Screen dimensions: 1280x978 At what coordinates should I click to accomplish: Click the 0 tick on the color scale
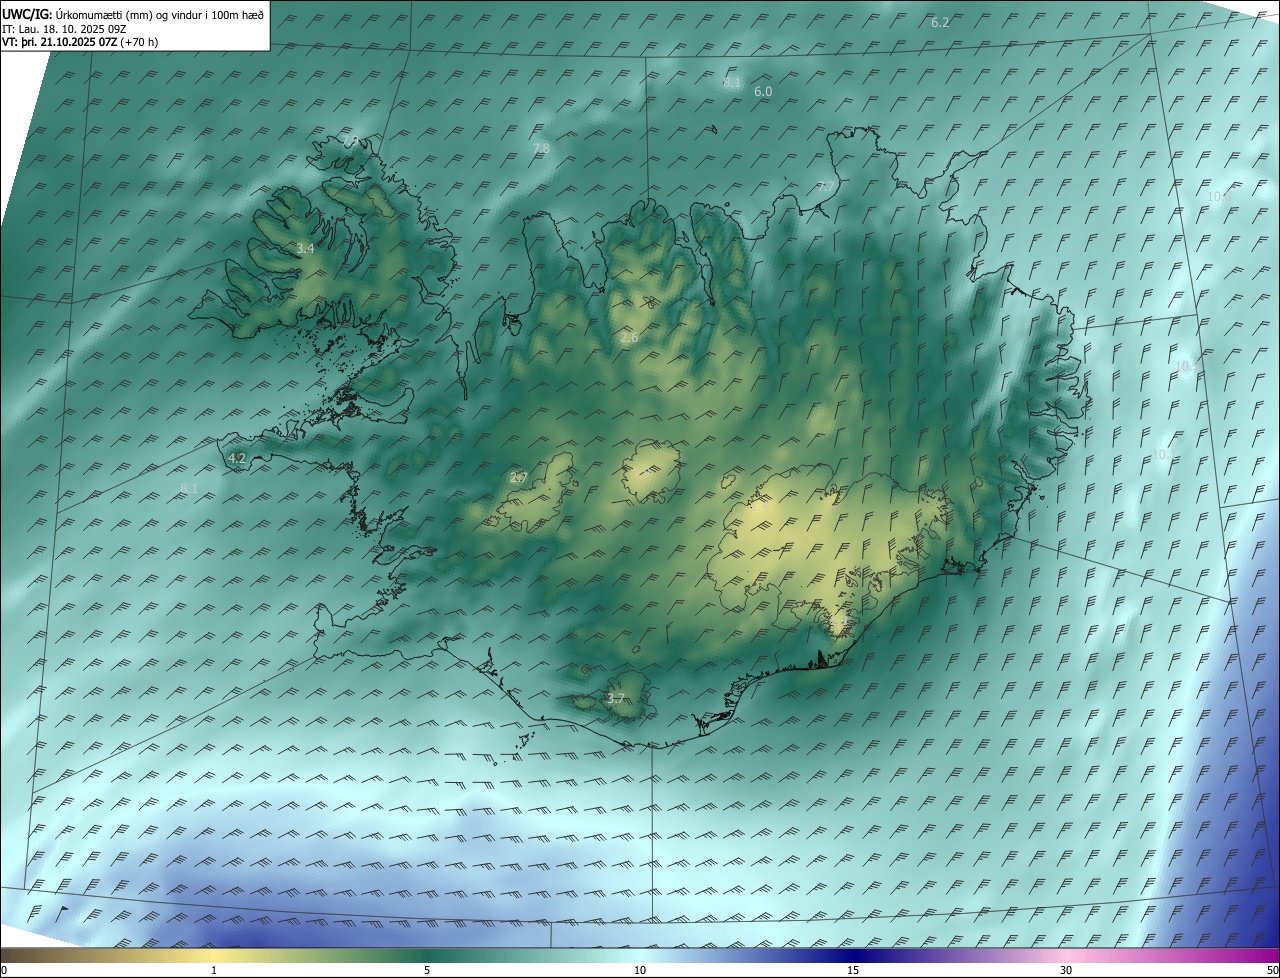pyautogui.click(x=4, y=970)
